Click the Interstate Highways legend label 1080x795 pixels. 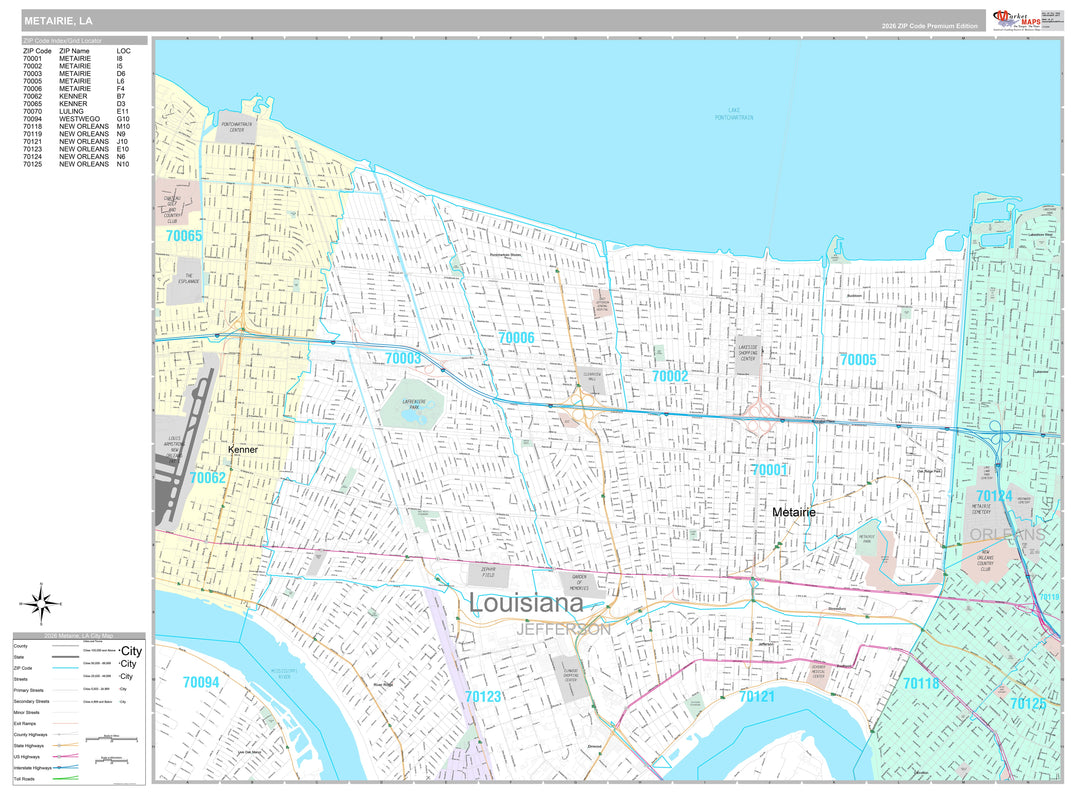[32, 768]
